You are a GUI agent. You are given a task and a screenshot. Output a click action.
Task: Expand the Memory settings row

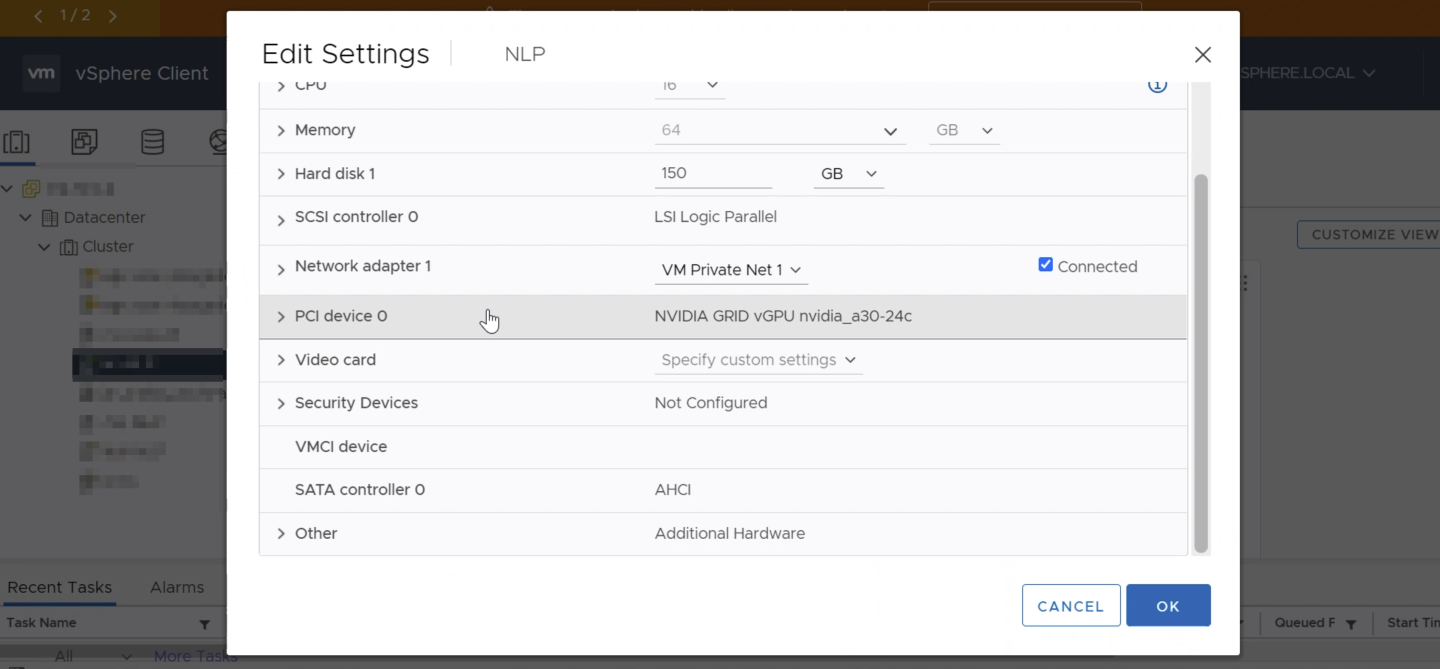click(x=281, y=131)
